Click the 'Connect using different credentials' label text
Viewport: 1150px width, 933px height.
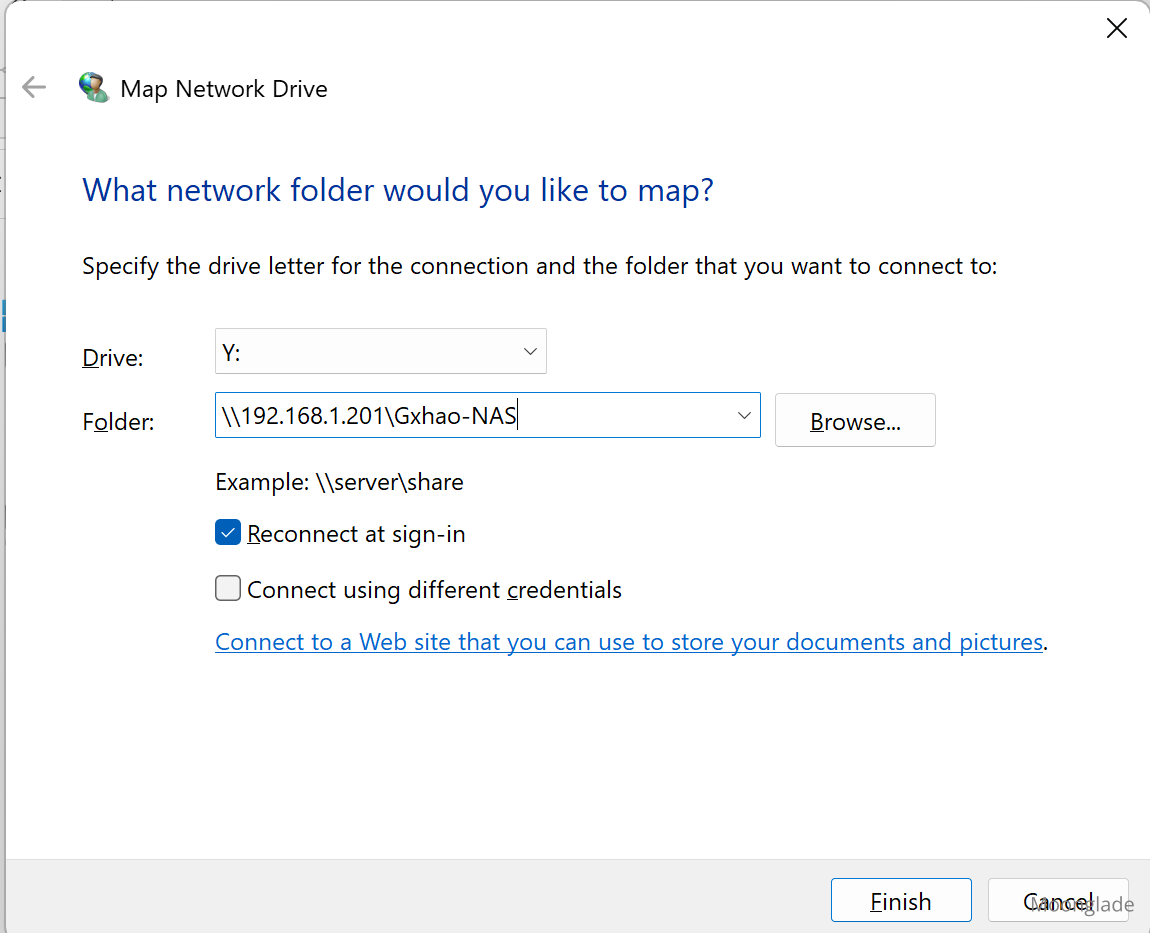point(434,590)
